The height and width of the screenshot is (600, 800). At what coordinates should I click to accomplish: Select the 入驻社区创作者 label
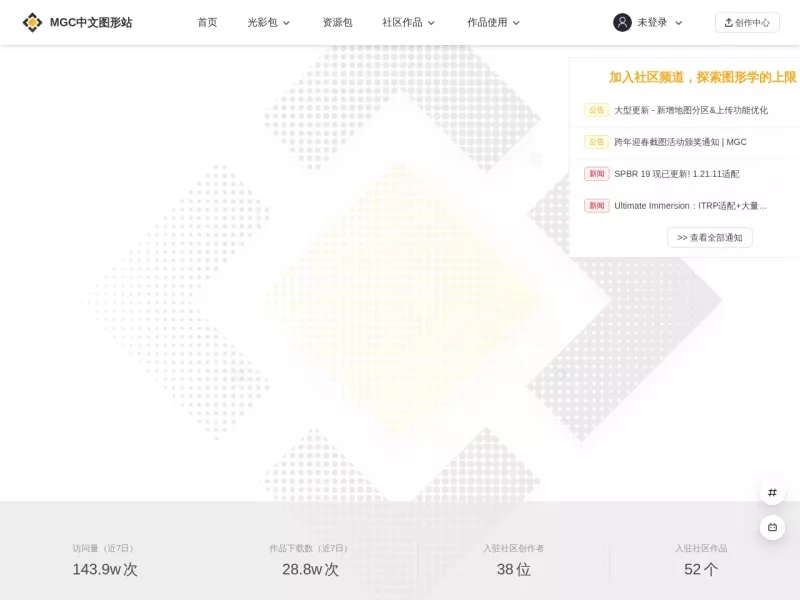513,548
